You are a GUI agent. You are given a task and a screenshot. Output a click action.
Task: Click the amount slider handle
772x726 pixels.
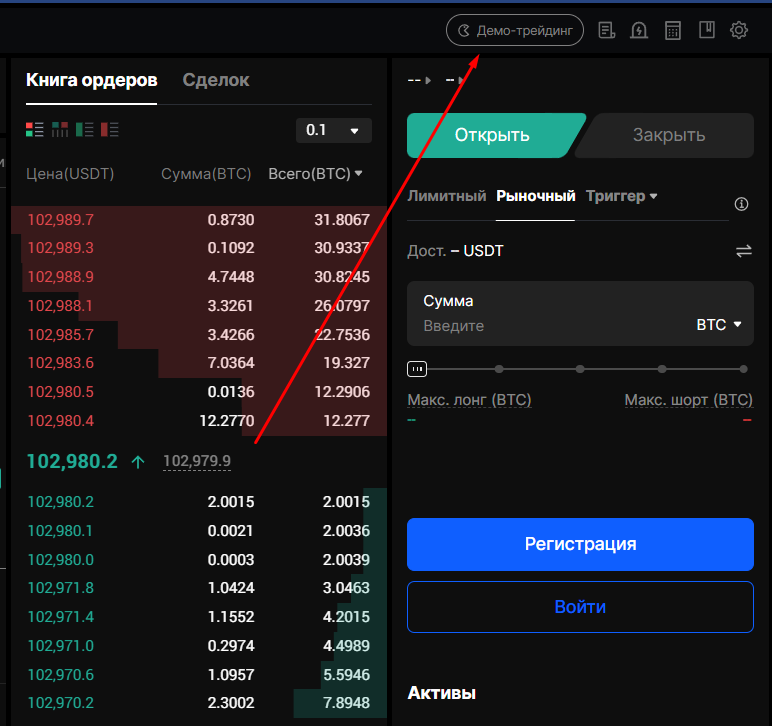417,369
